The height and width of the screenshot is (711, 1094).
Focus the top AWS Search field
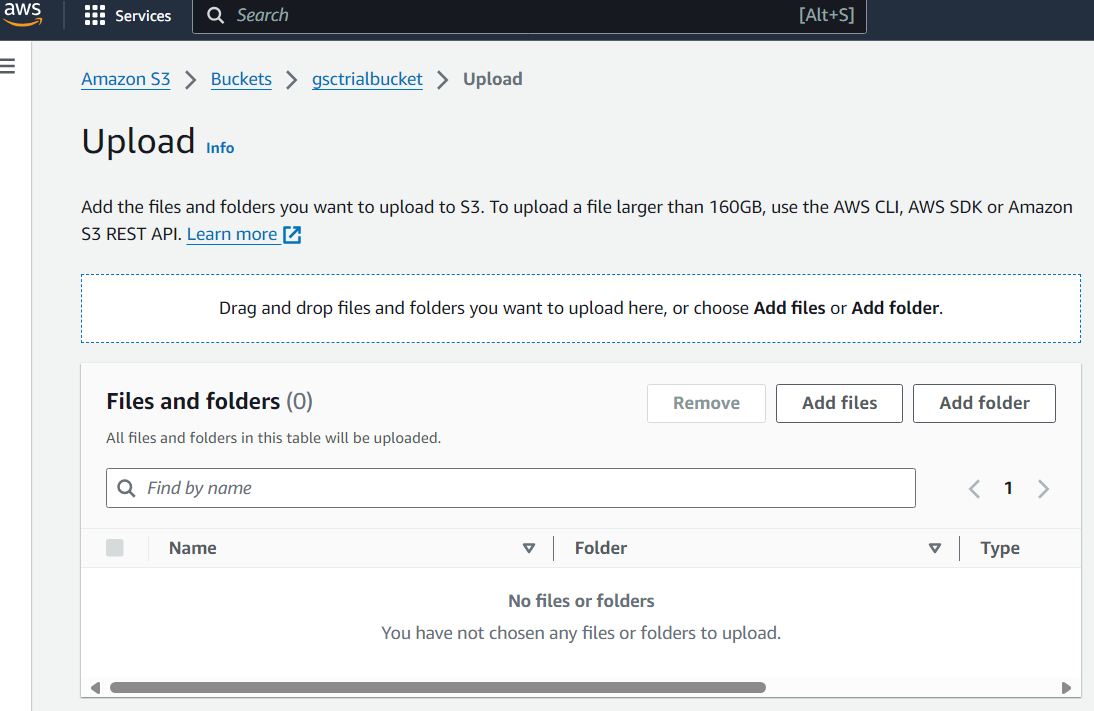(530, 15)
